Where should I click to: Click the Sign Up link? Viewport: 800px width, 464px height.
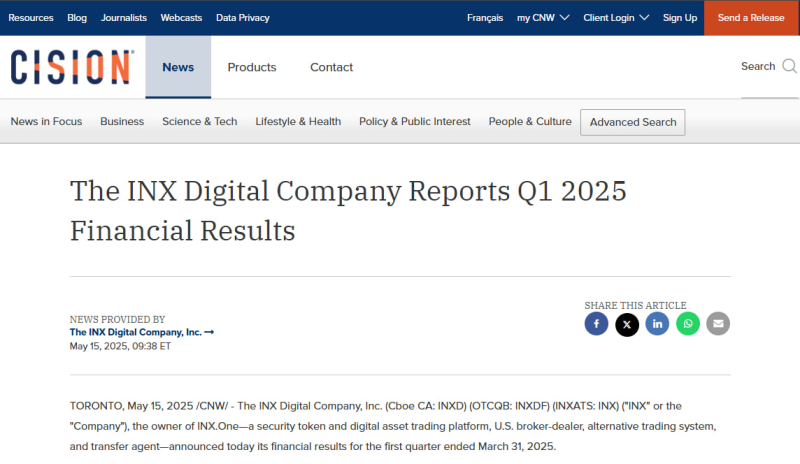[x=680, y=18]
